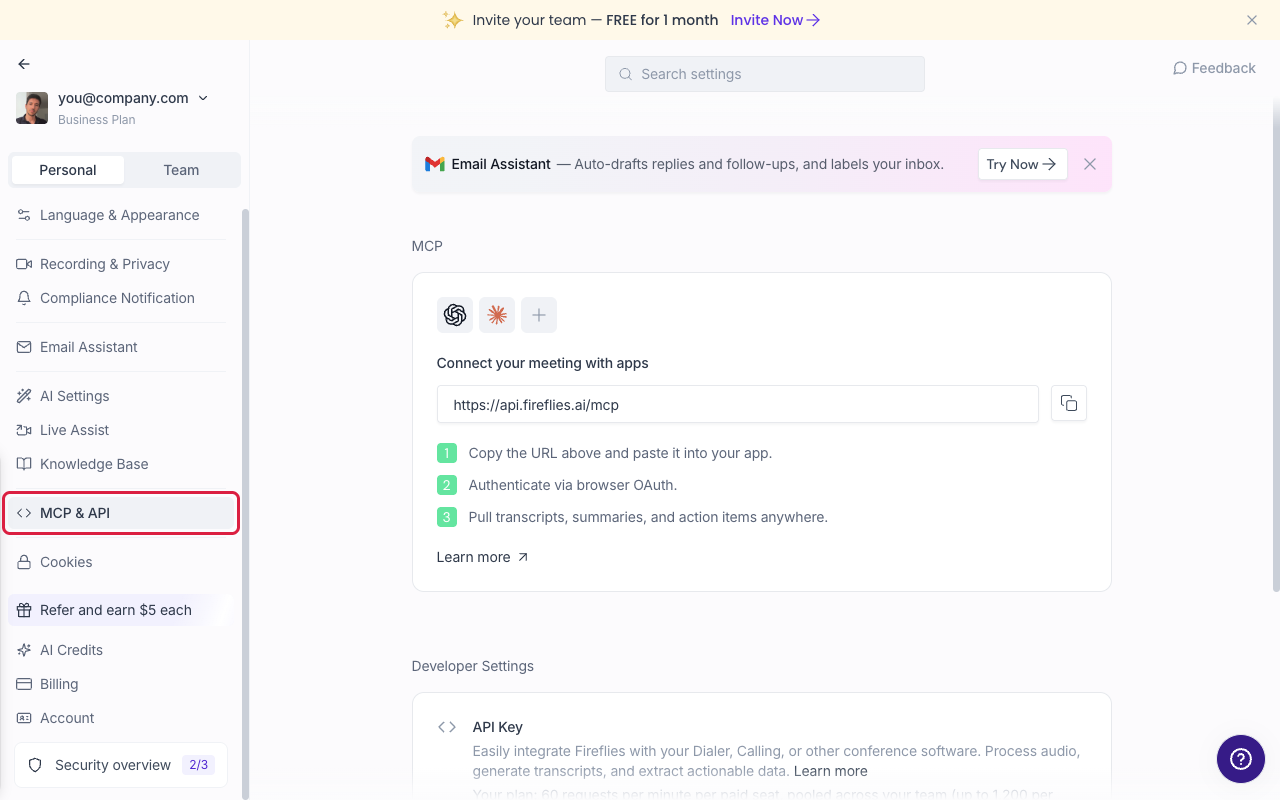
Task: Open Billing settings
Action: [121, 684]
